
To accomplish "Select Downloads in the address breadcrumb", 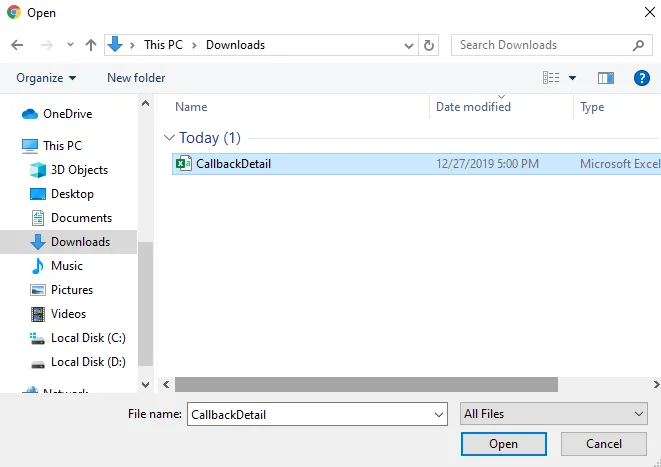I will pyautogui.click(x=235, y=45).
